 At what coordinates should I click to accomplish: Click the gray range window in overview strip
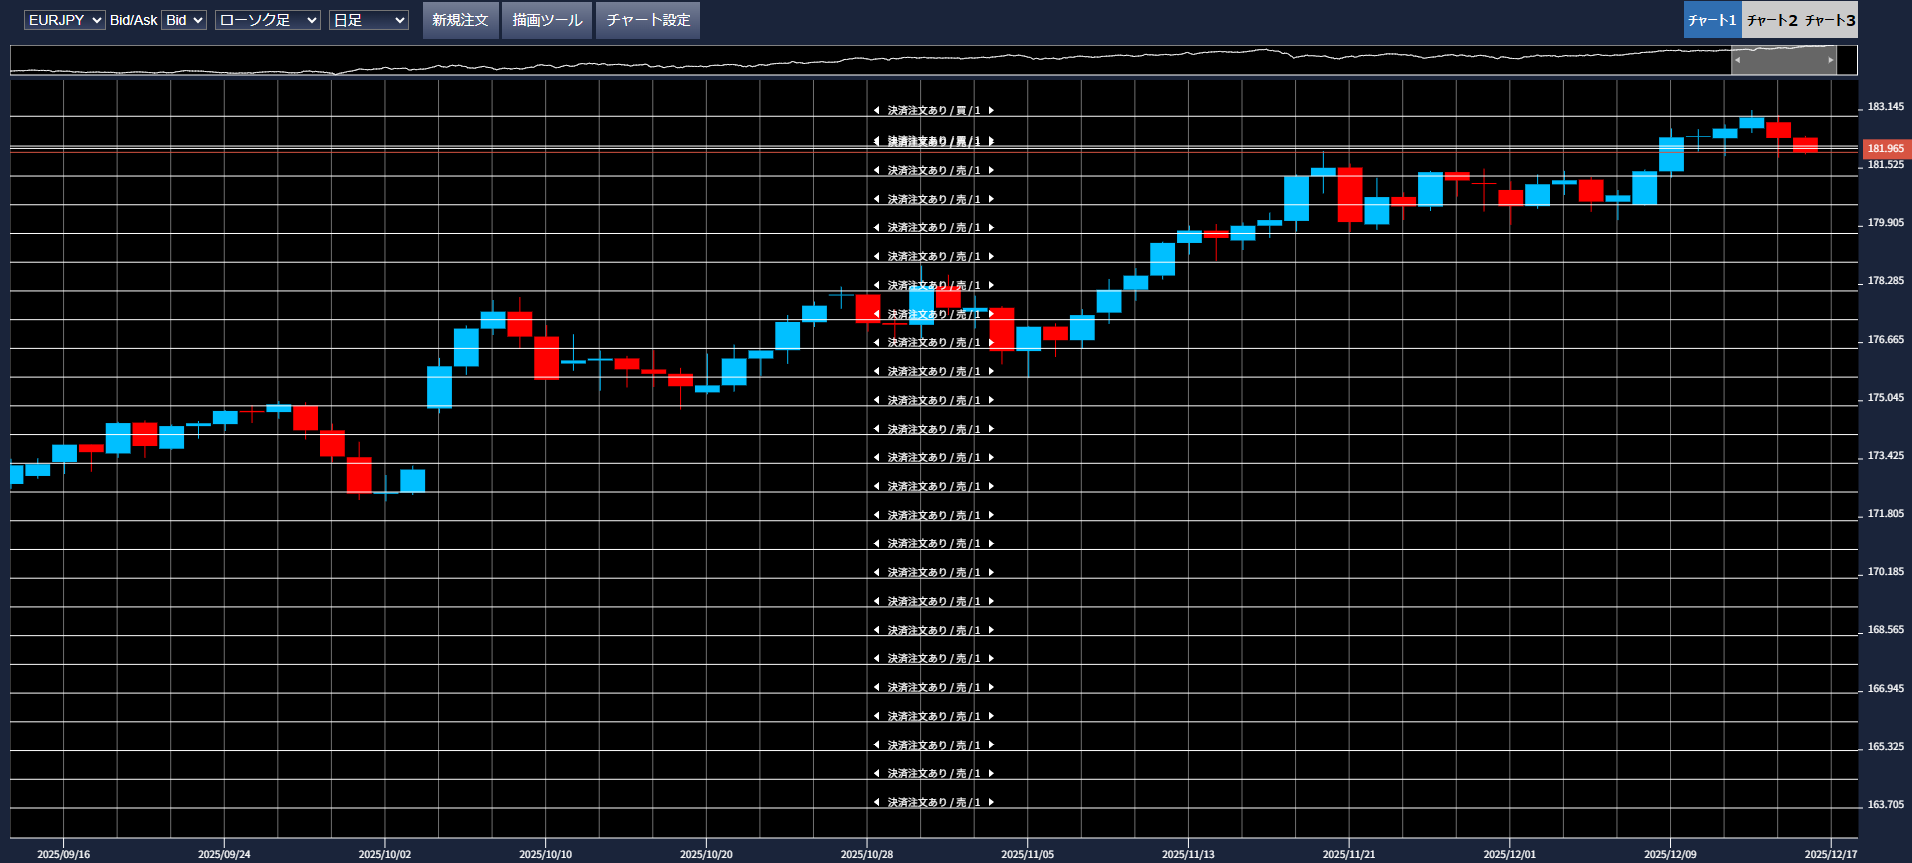(1784, 60)
